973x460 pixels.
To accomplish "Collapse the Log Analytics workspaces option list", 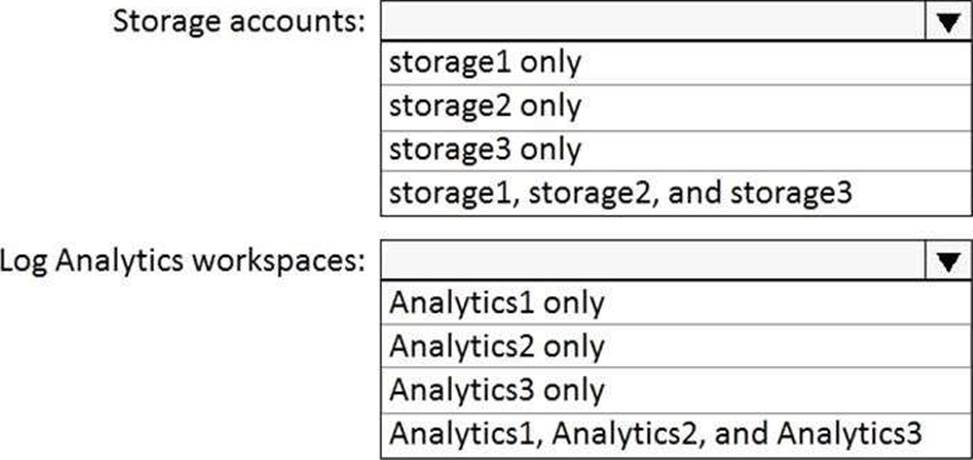I will pyautogui.click(x=943, y=262).
